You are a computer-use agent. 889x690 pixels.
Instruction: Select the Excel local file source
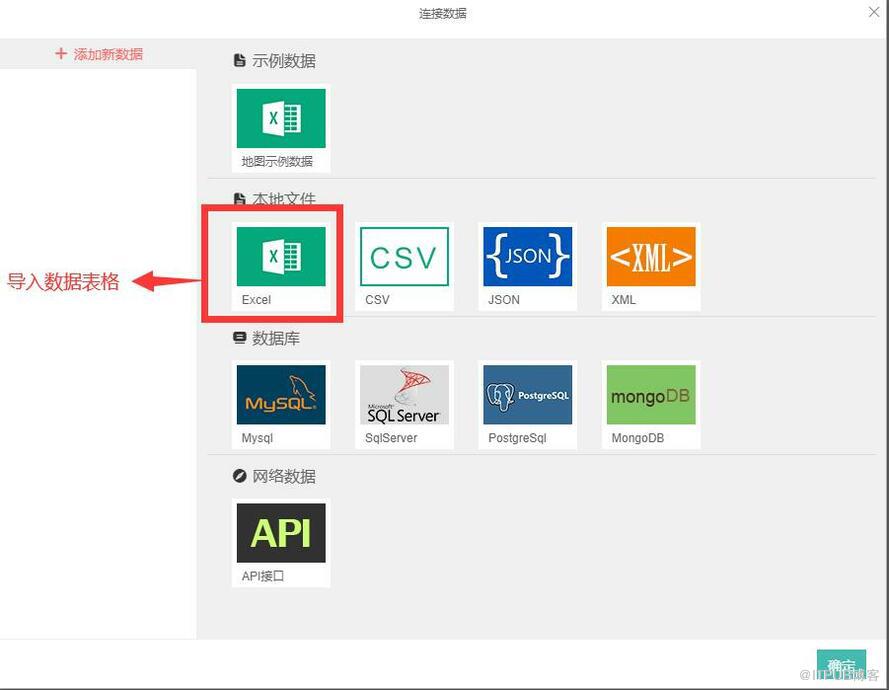[x=281, y=266]
